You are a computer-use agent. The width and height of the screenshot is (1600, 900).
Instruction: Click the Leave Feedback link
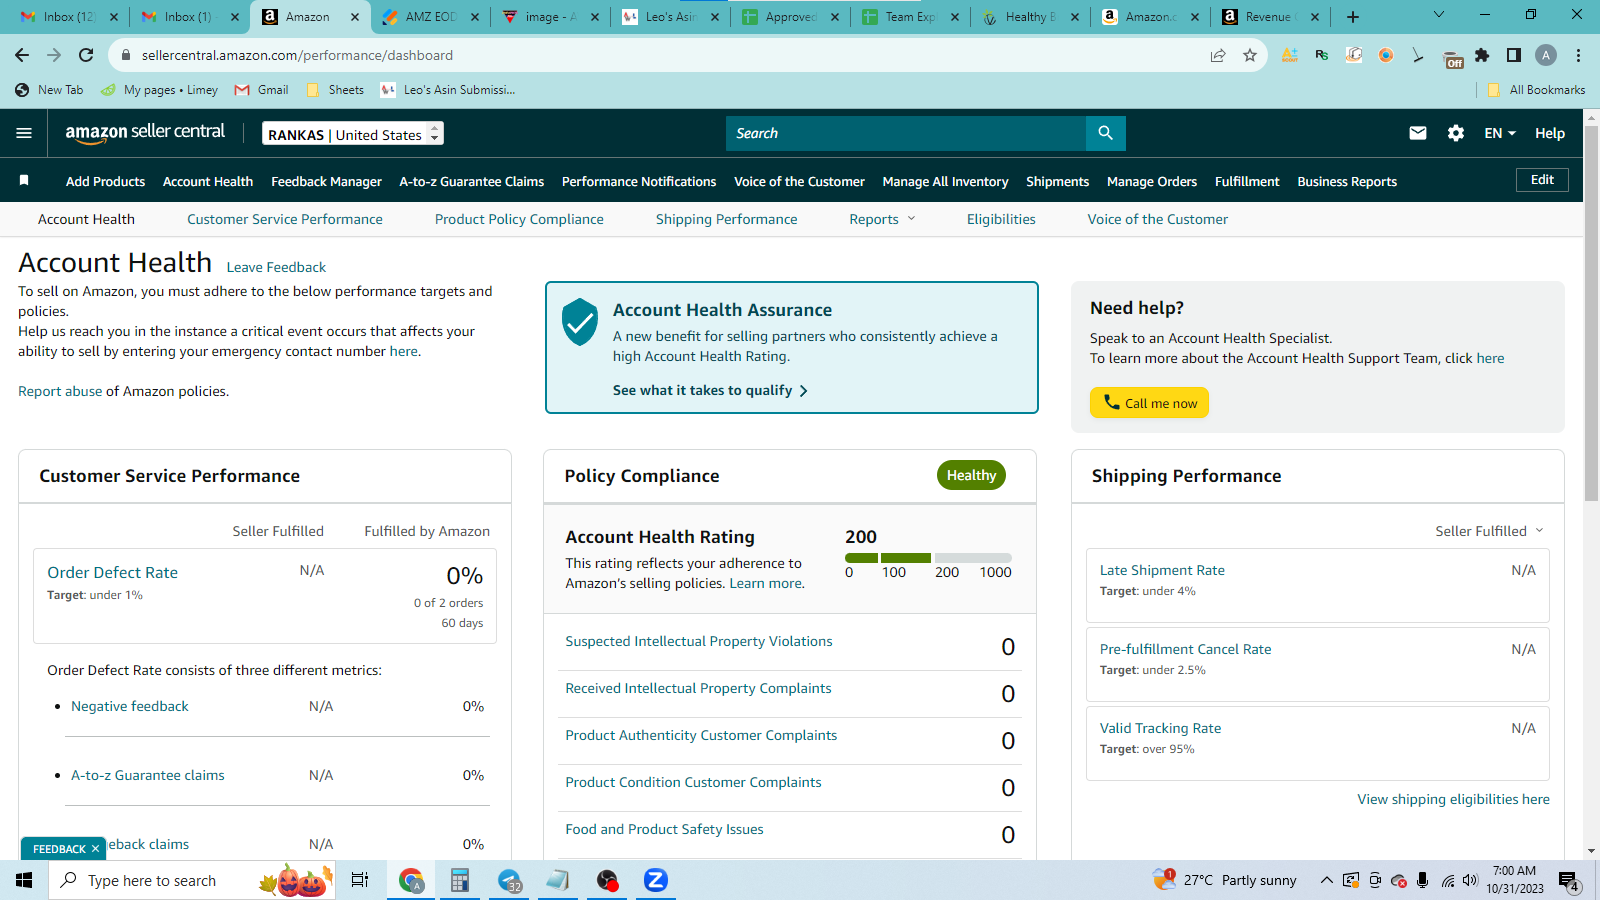tap(276, 267)
